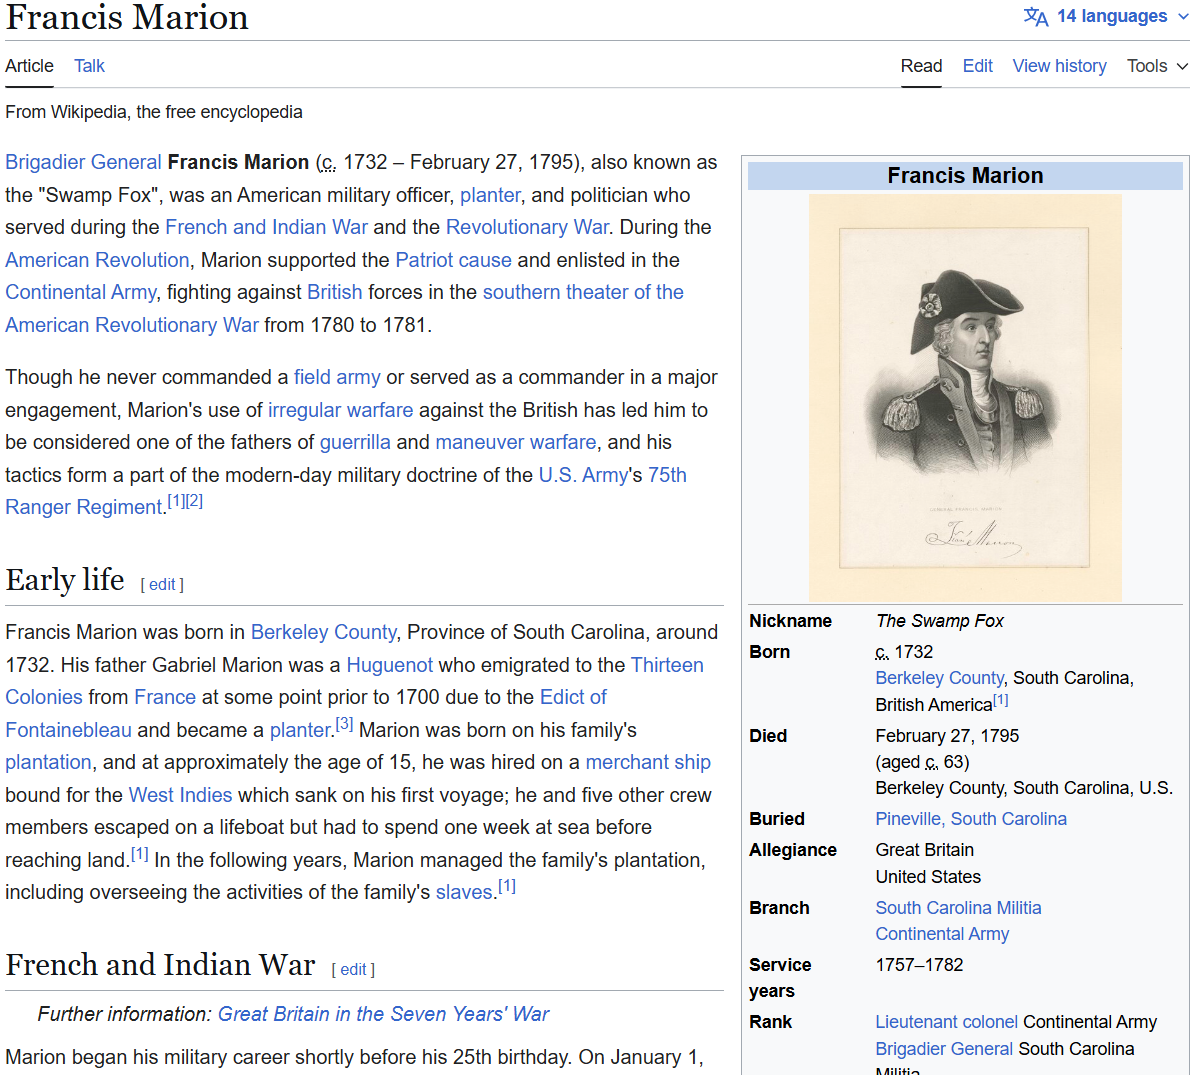Open the Thirteen Colonies link
This screenshot has width=1199, height=1075.
click(x=667, y=666)
